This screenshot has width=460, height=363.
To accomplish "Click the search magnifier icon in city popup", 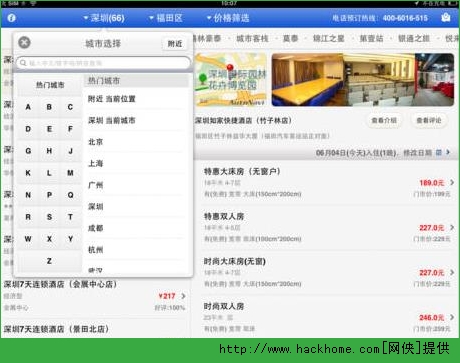I will [x=23, y=63].
